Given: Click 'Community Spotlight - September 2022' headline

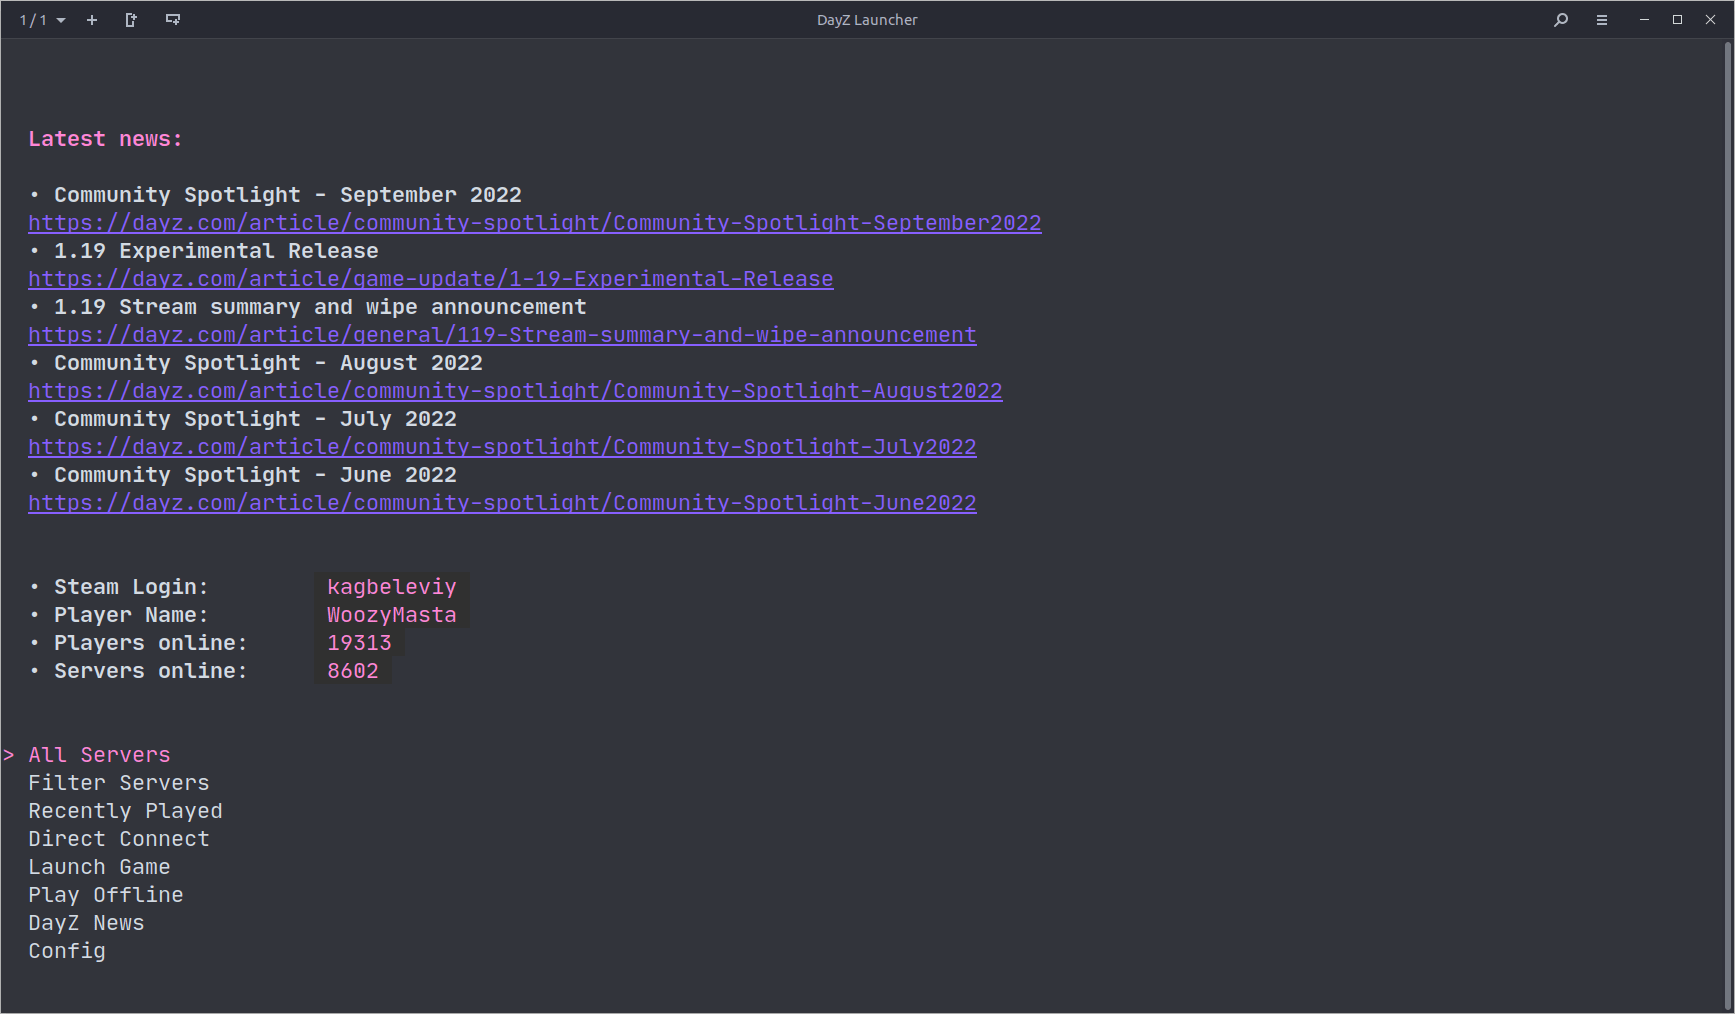Looking at the screenshot, I should click(288, 195).
